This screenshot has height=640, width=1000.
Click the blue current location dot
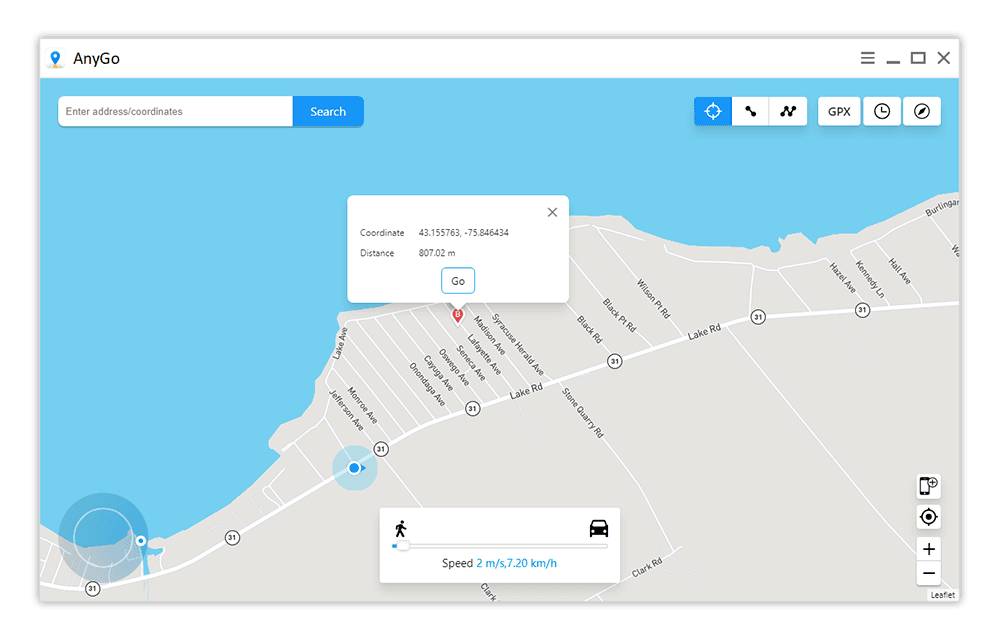(354, 468)
